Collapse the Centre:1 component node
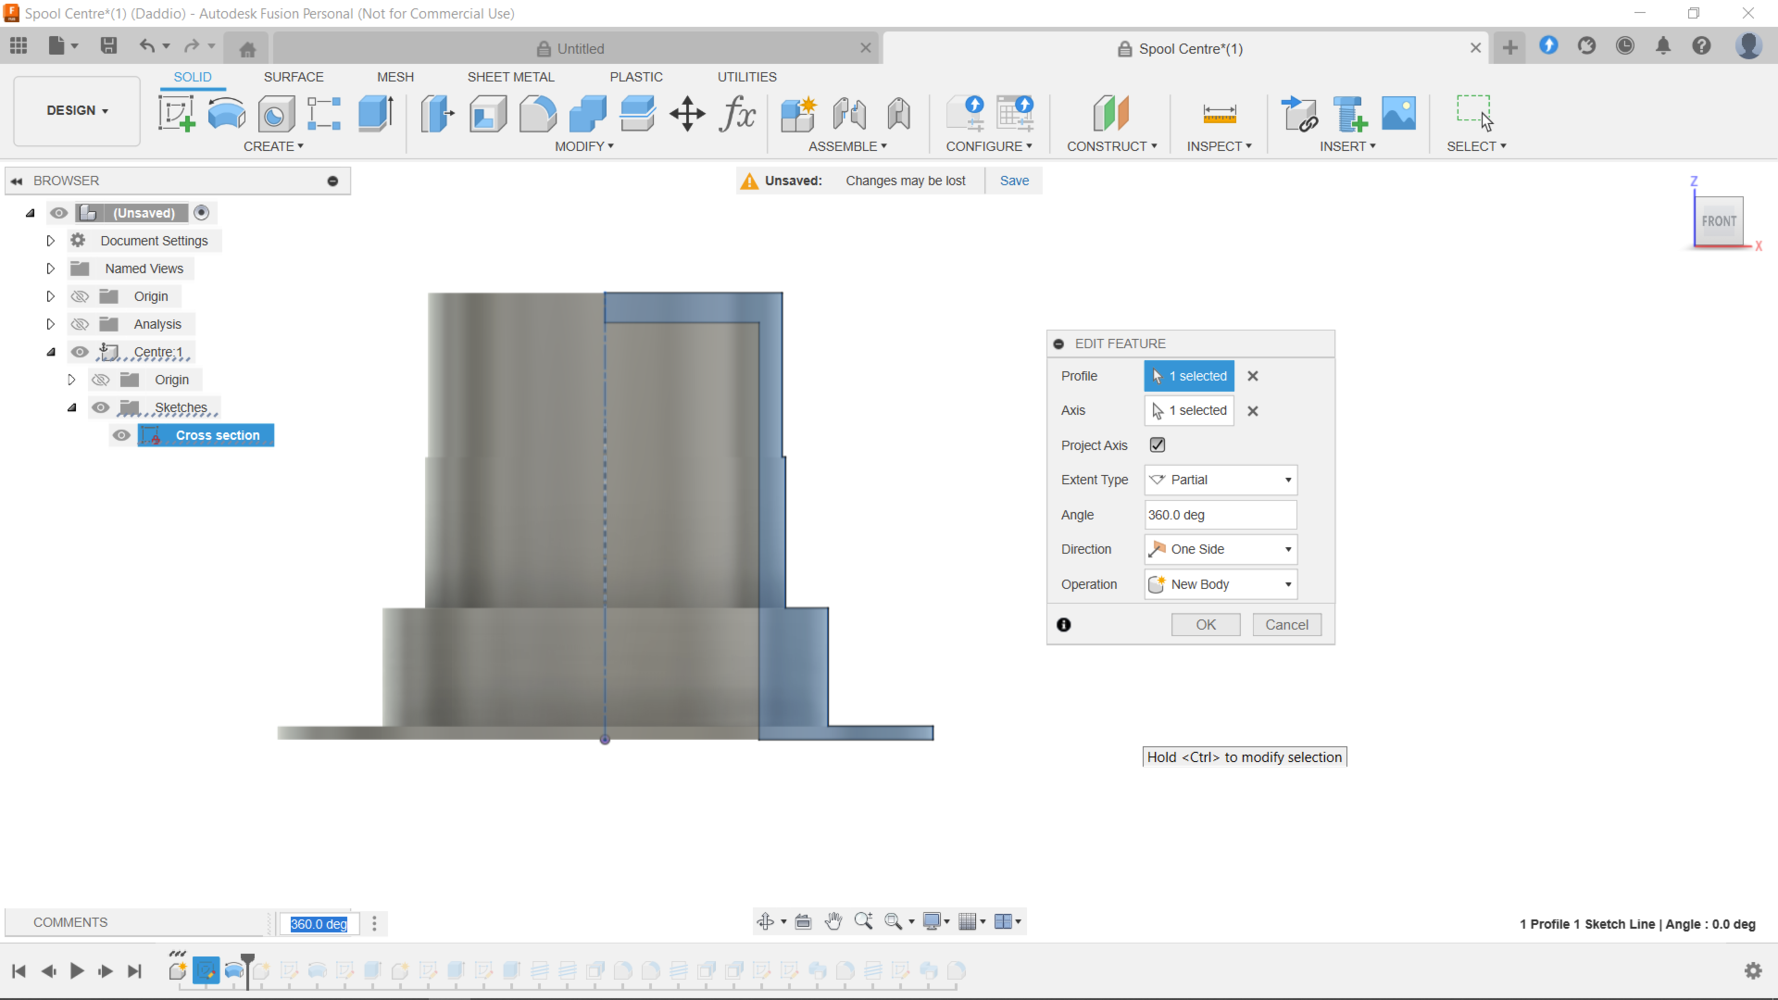The height and width of the screenshot is (1000, 1778). pyautogui.click(x=51, y=352)
